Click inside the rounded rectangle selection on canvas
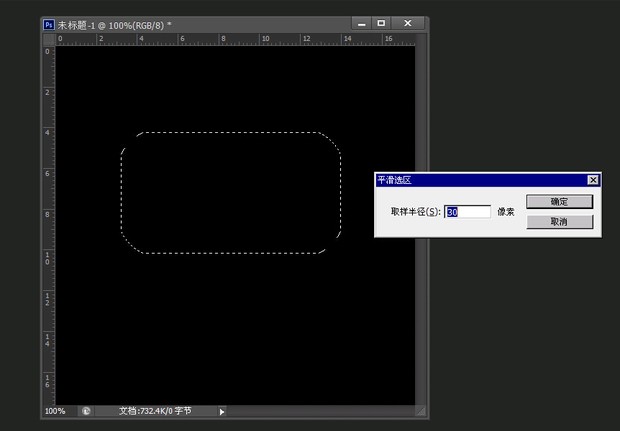Image resolution: width=620 pixels, height=431 pixels. coord(230,192)
